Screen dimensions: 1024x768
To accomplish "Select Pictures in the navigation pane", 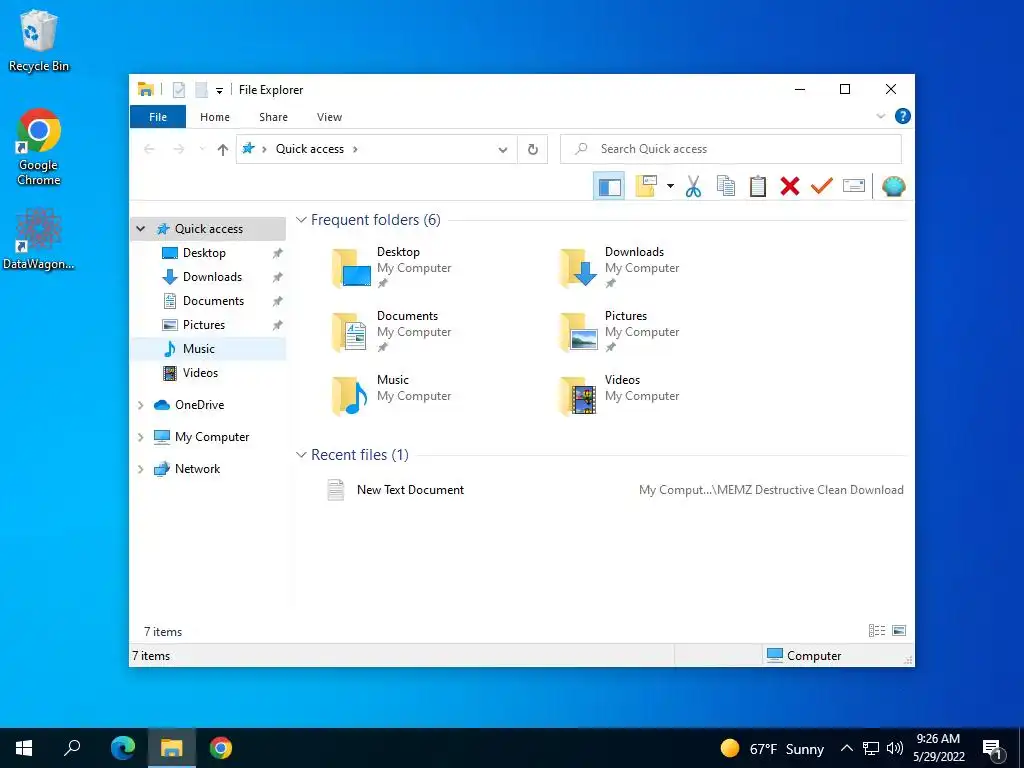I will click(x=204, y=325).
